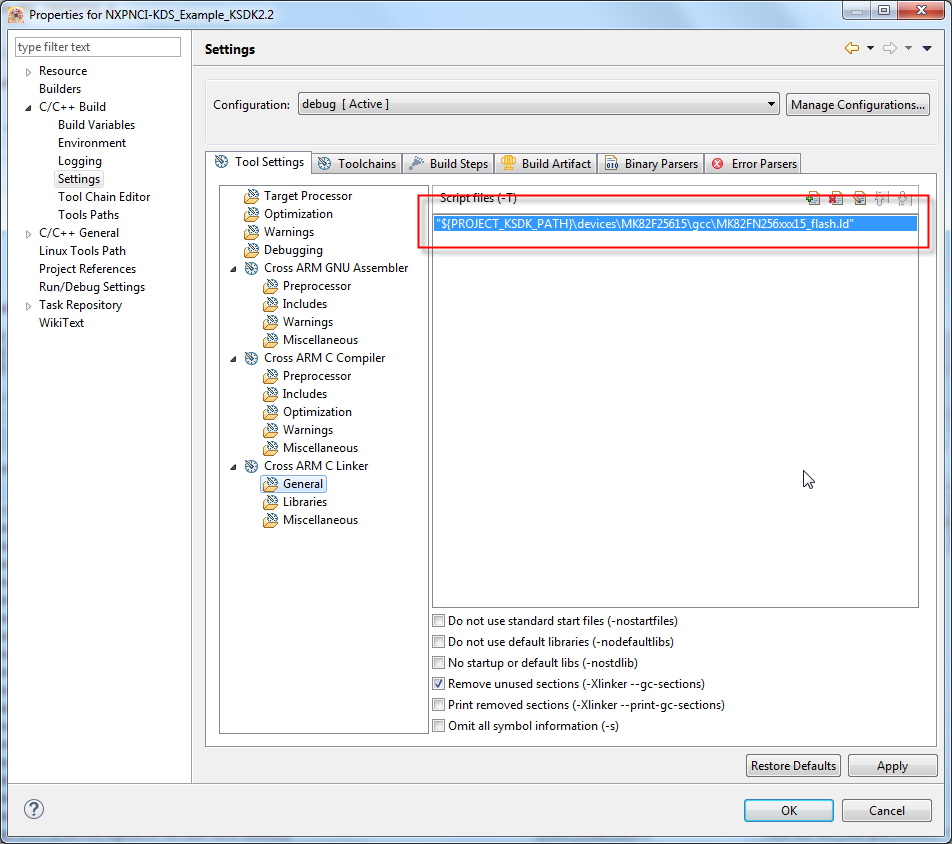
Task: Expand the C/C++ General node
Action: 29,234
